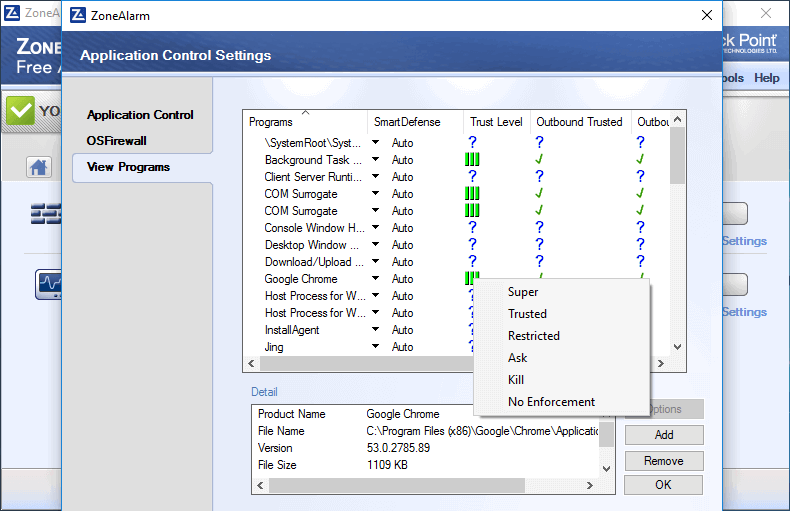Screen dimensions: 790x511
Task: Click SmartDefense column header
Action: [x=415, y=122]
